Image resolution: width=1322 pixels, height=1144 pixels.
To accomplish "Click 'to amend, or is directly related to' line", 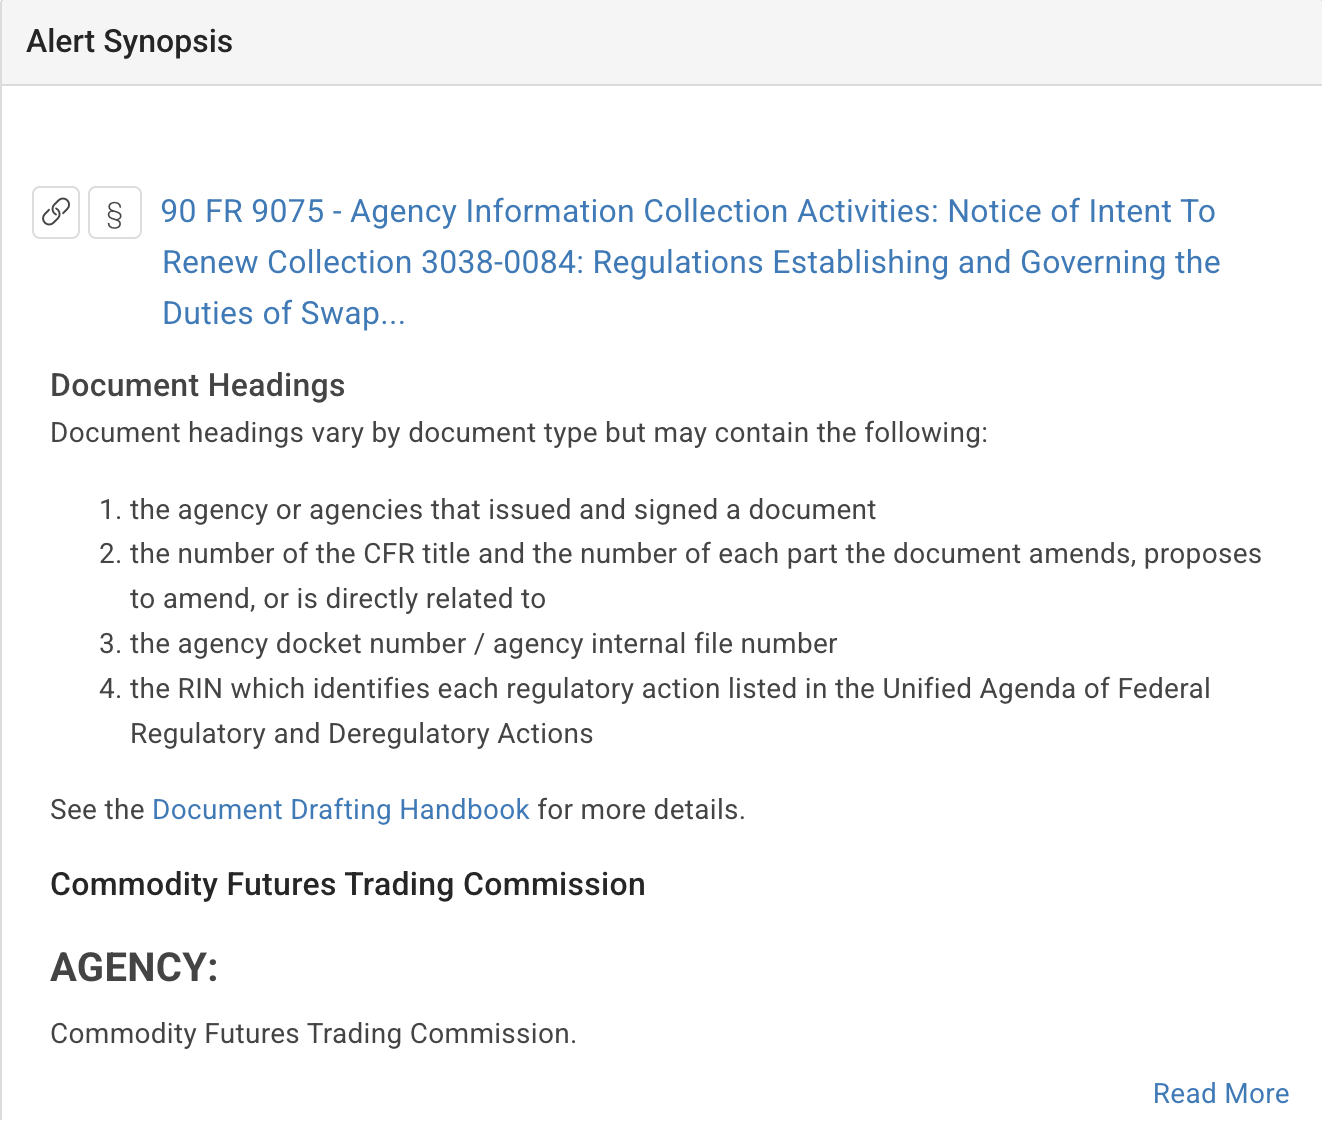I will pyautogui.click(x=337, y=598).
